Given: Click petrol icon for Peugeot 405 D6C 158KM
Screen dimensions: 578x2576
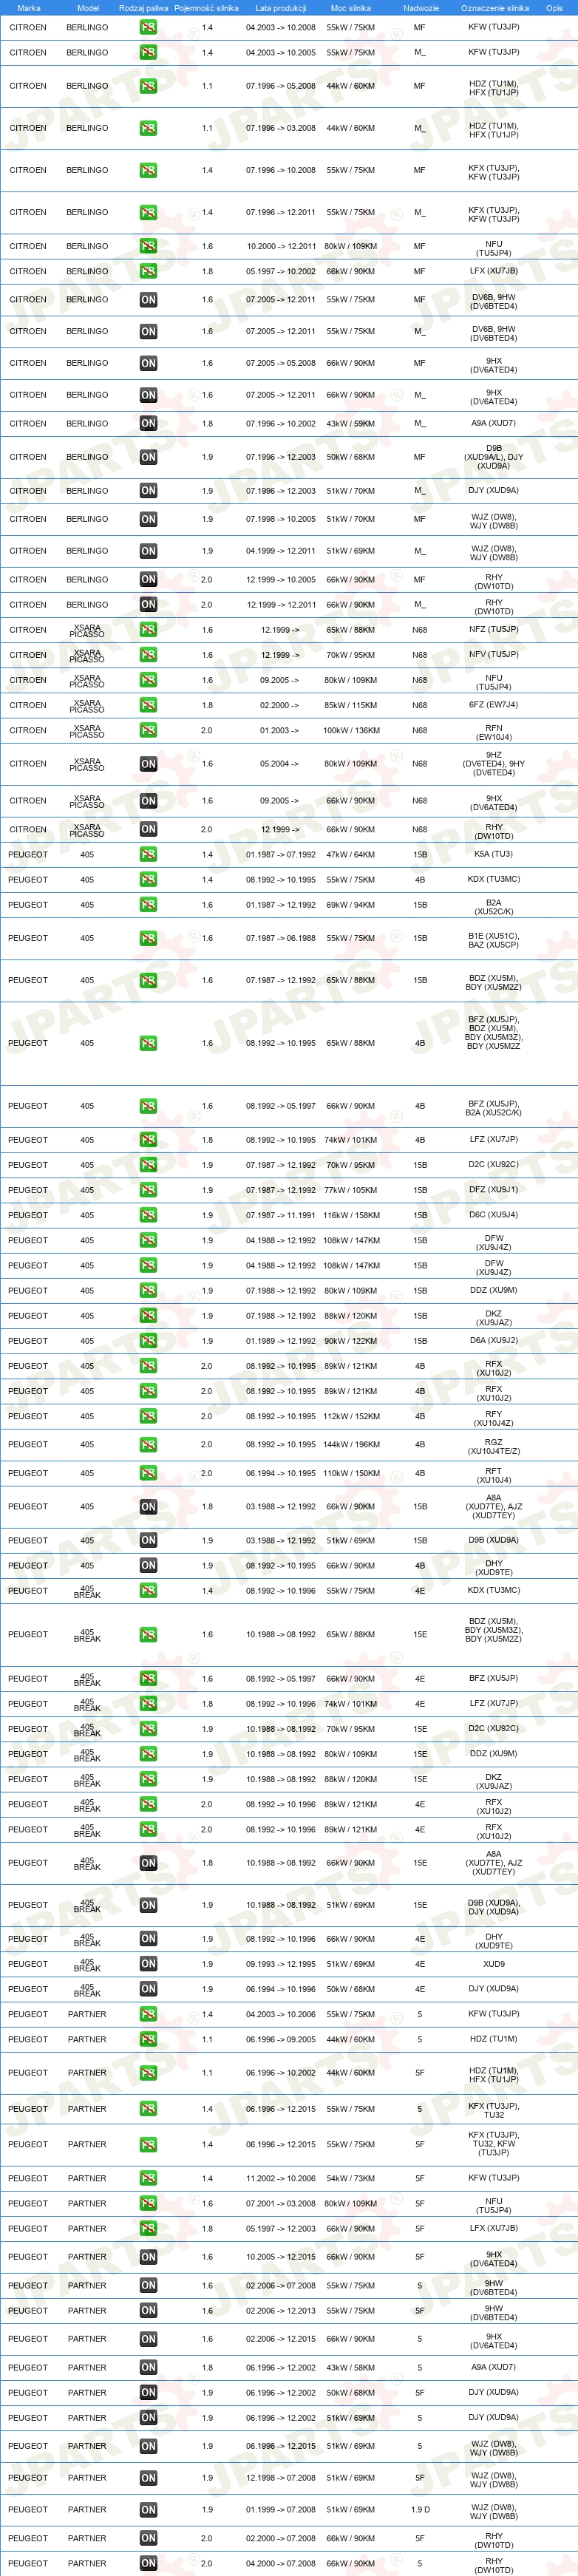Looking at the screenshot, I should coord(148,1215).
